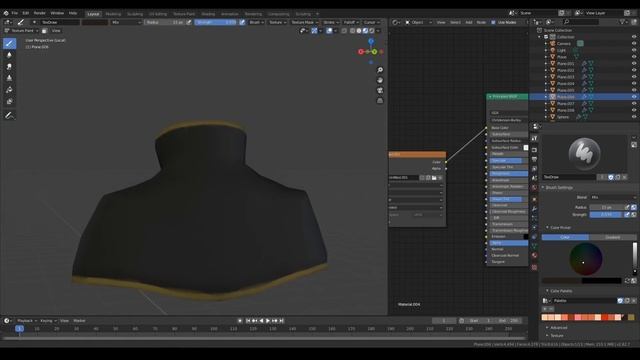
Task: Switch perspective/orthographic with grid icon
Action: 380,101
